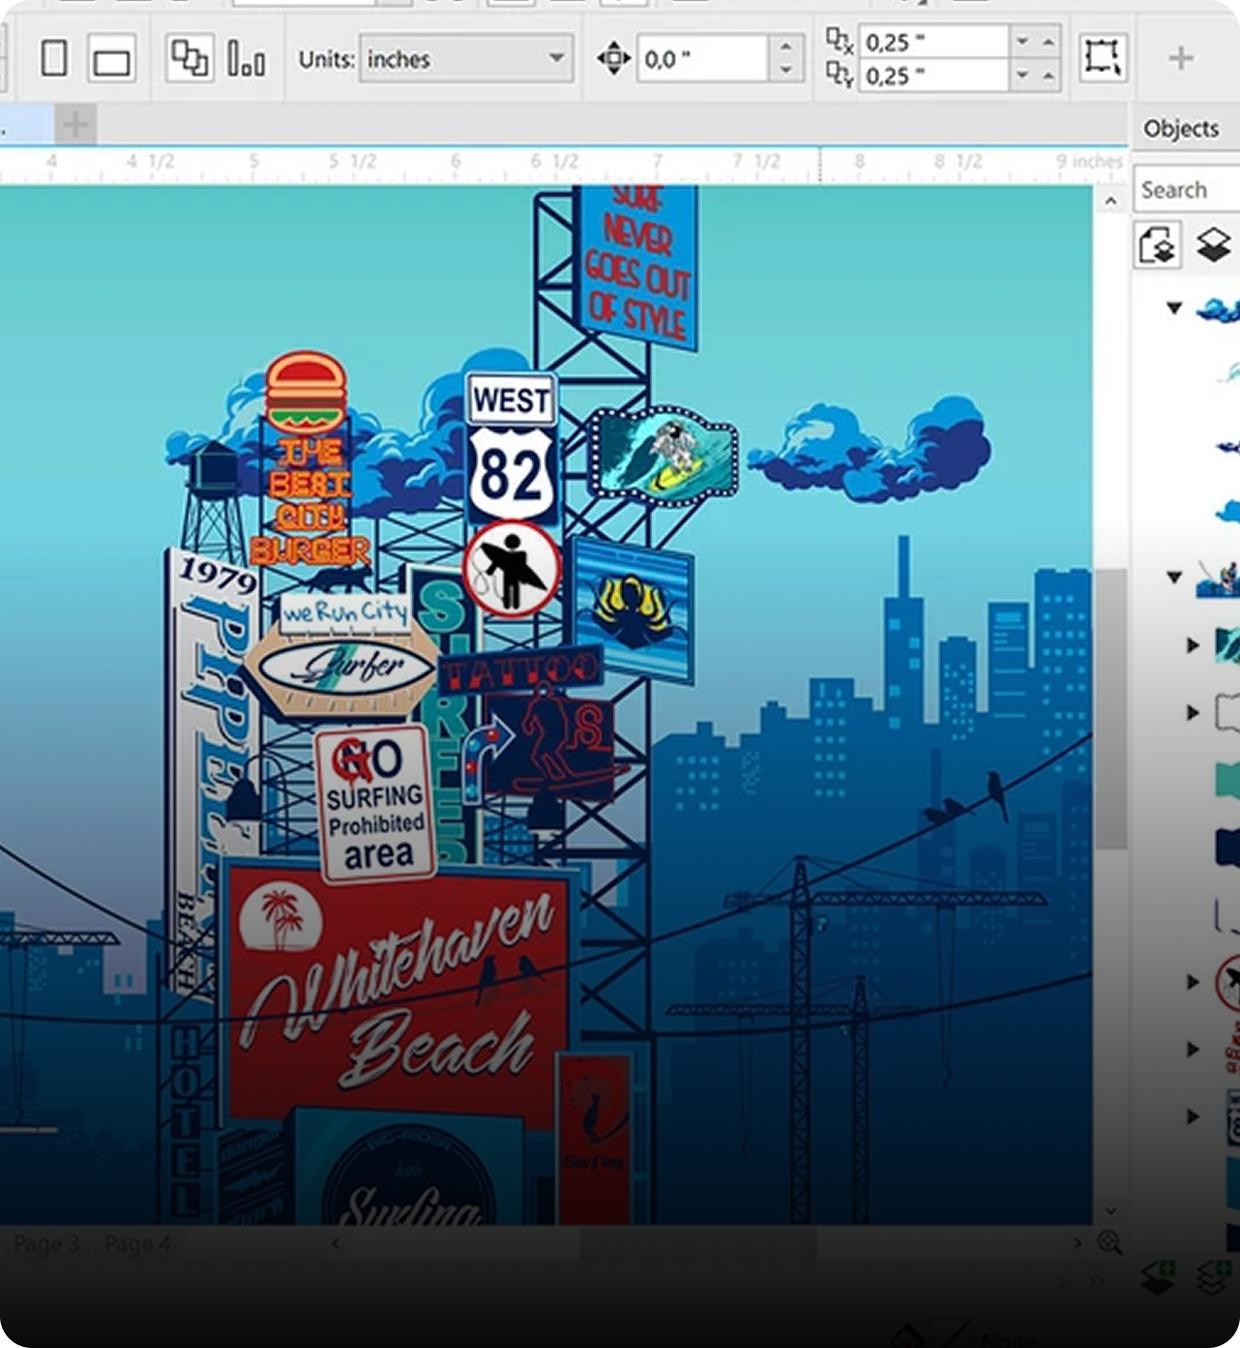Increase the duplicate X distance

pyautogui.click(x=1047, y=42)
